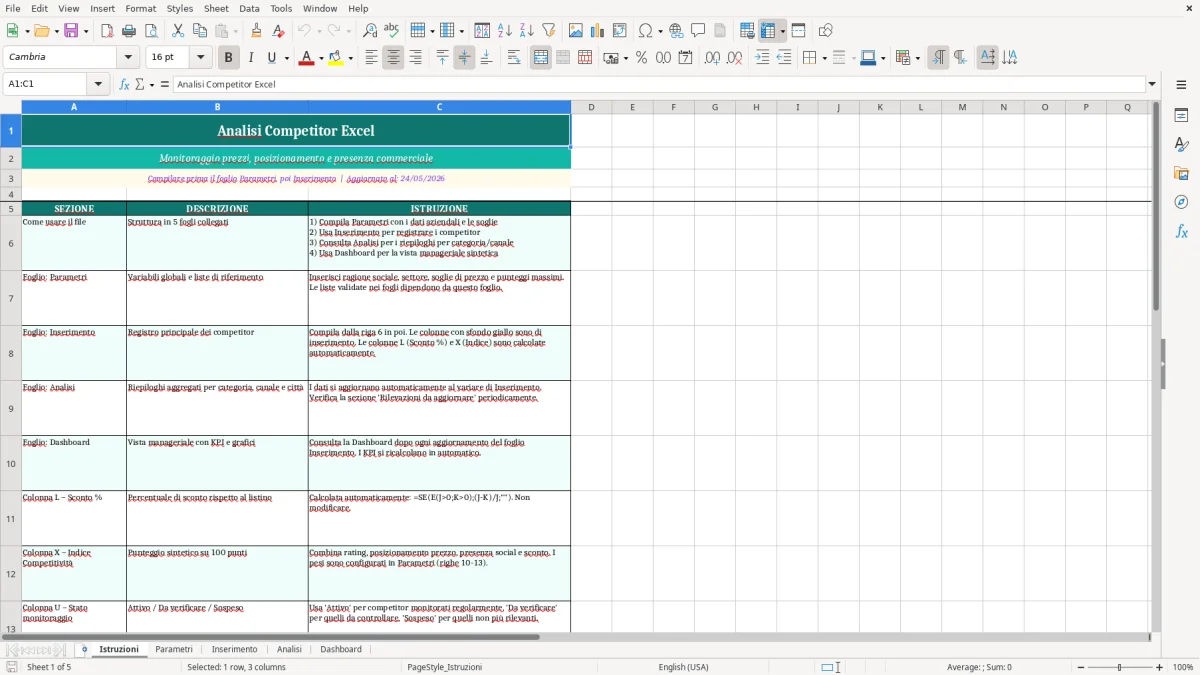Screen dimensions: 1200x675
Task: Expand font color options arrow
Action: [321, 58]
